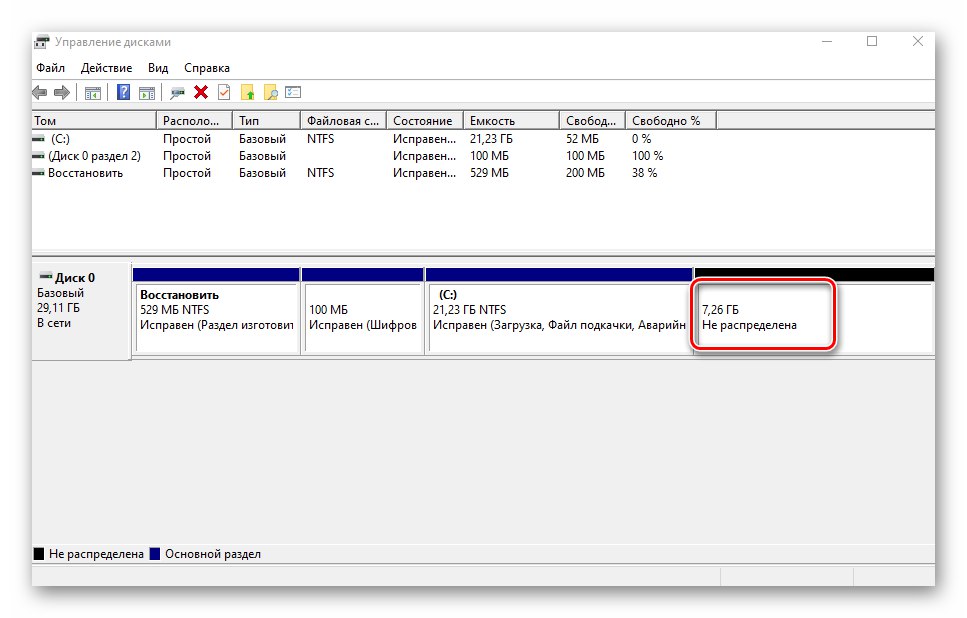Select the Диск 0 disk header panel
This screenshot has height=618, width=967.
(x=81, y=311)
